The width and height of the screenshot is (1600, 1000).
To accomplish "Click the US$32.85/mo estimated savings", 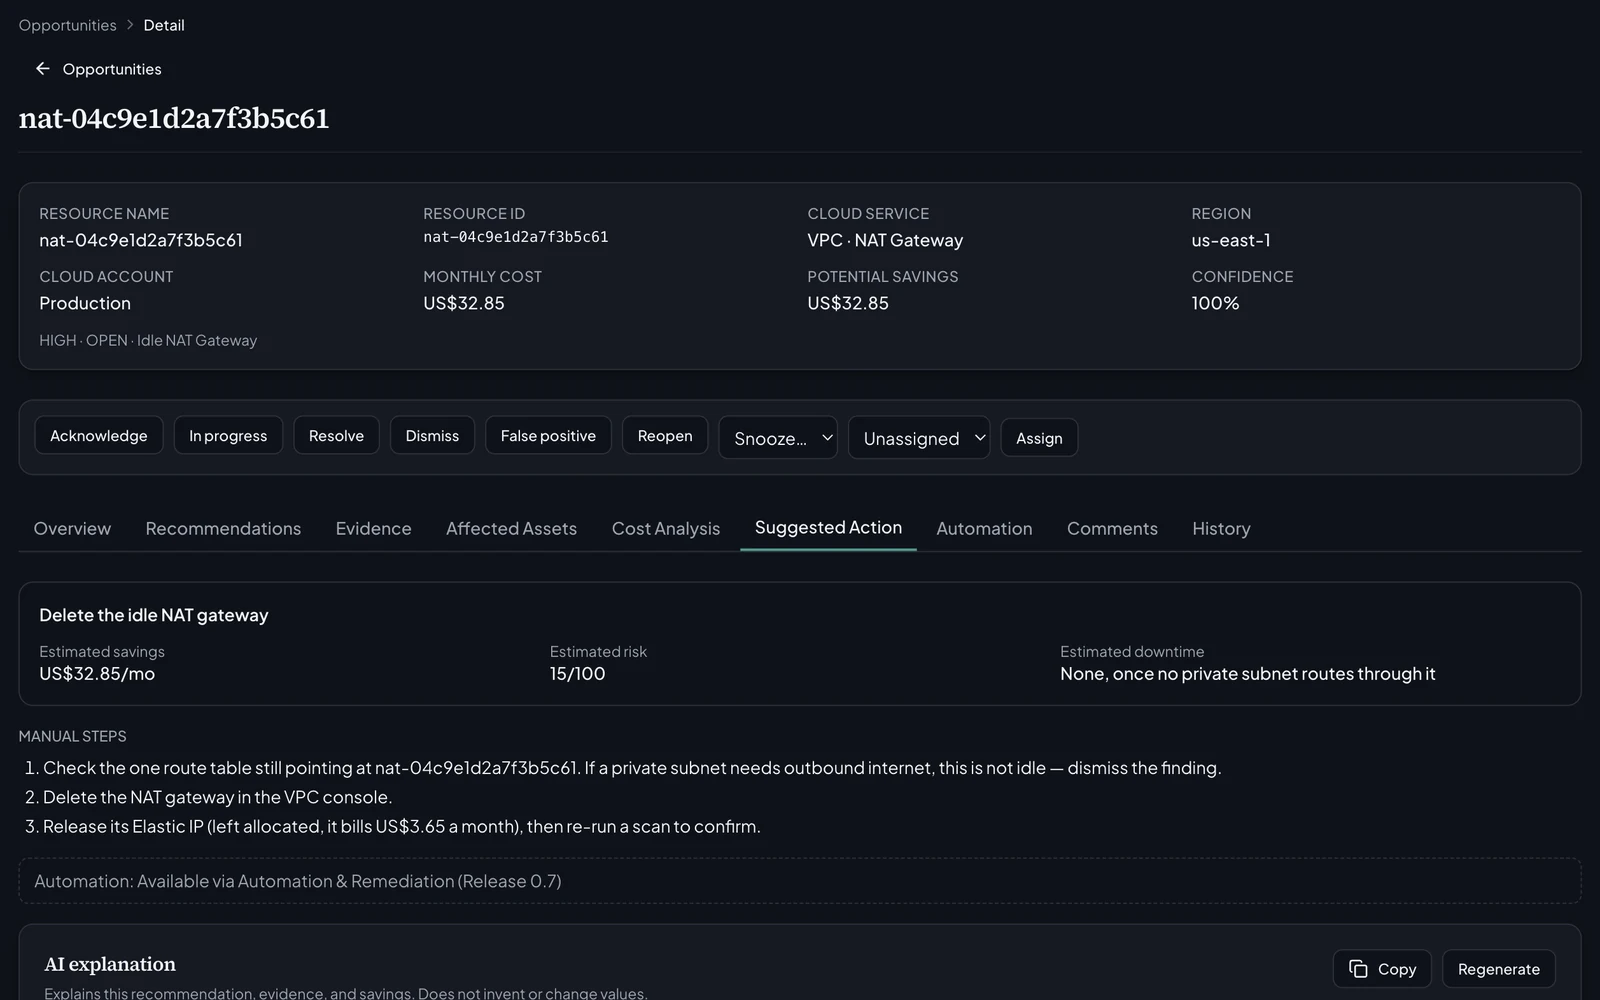I will (97, 674).
